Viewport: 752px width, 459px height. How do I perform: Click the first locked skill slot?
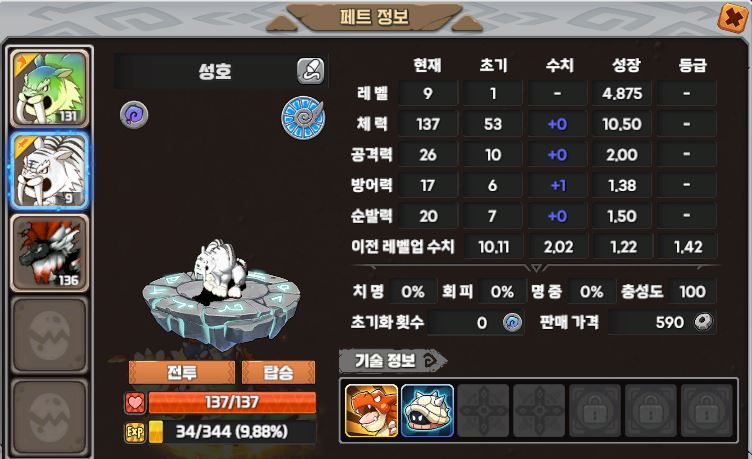[595, 410]
